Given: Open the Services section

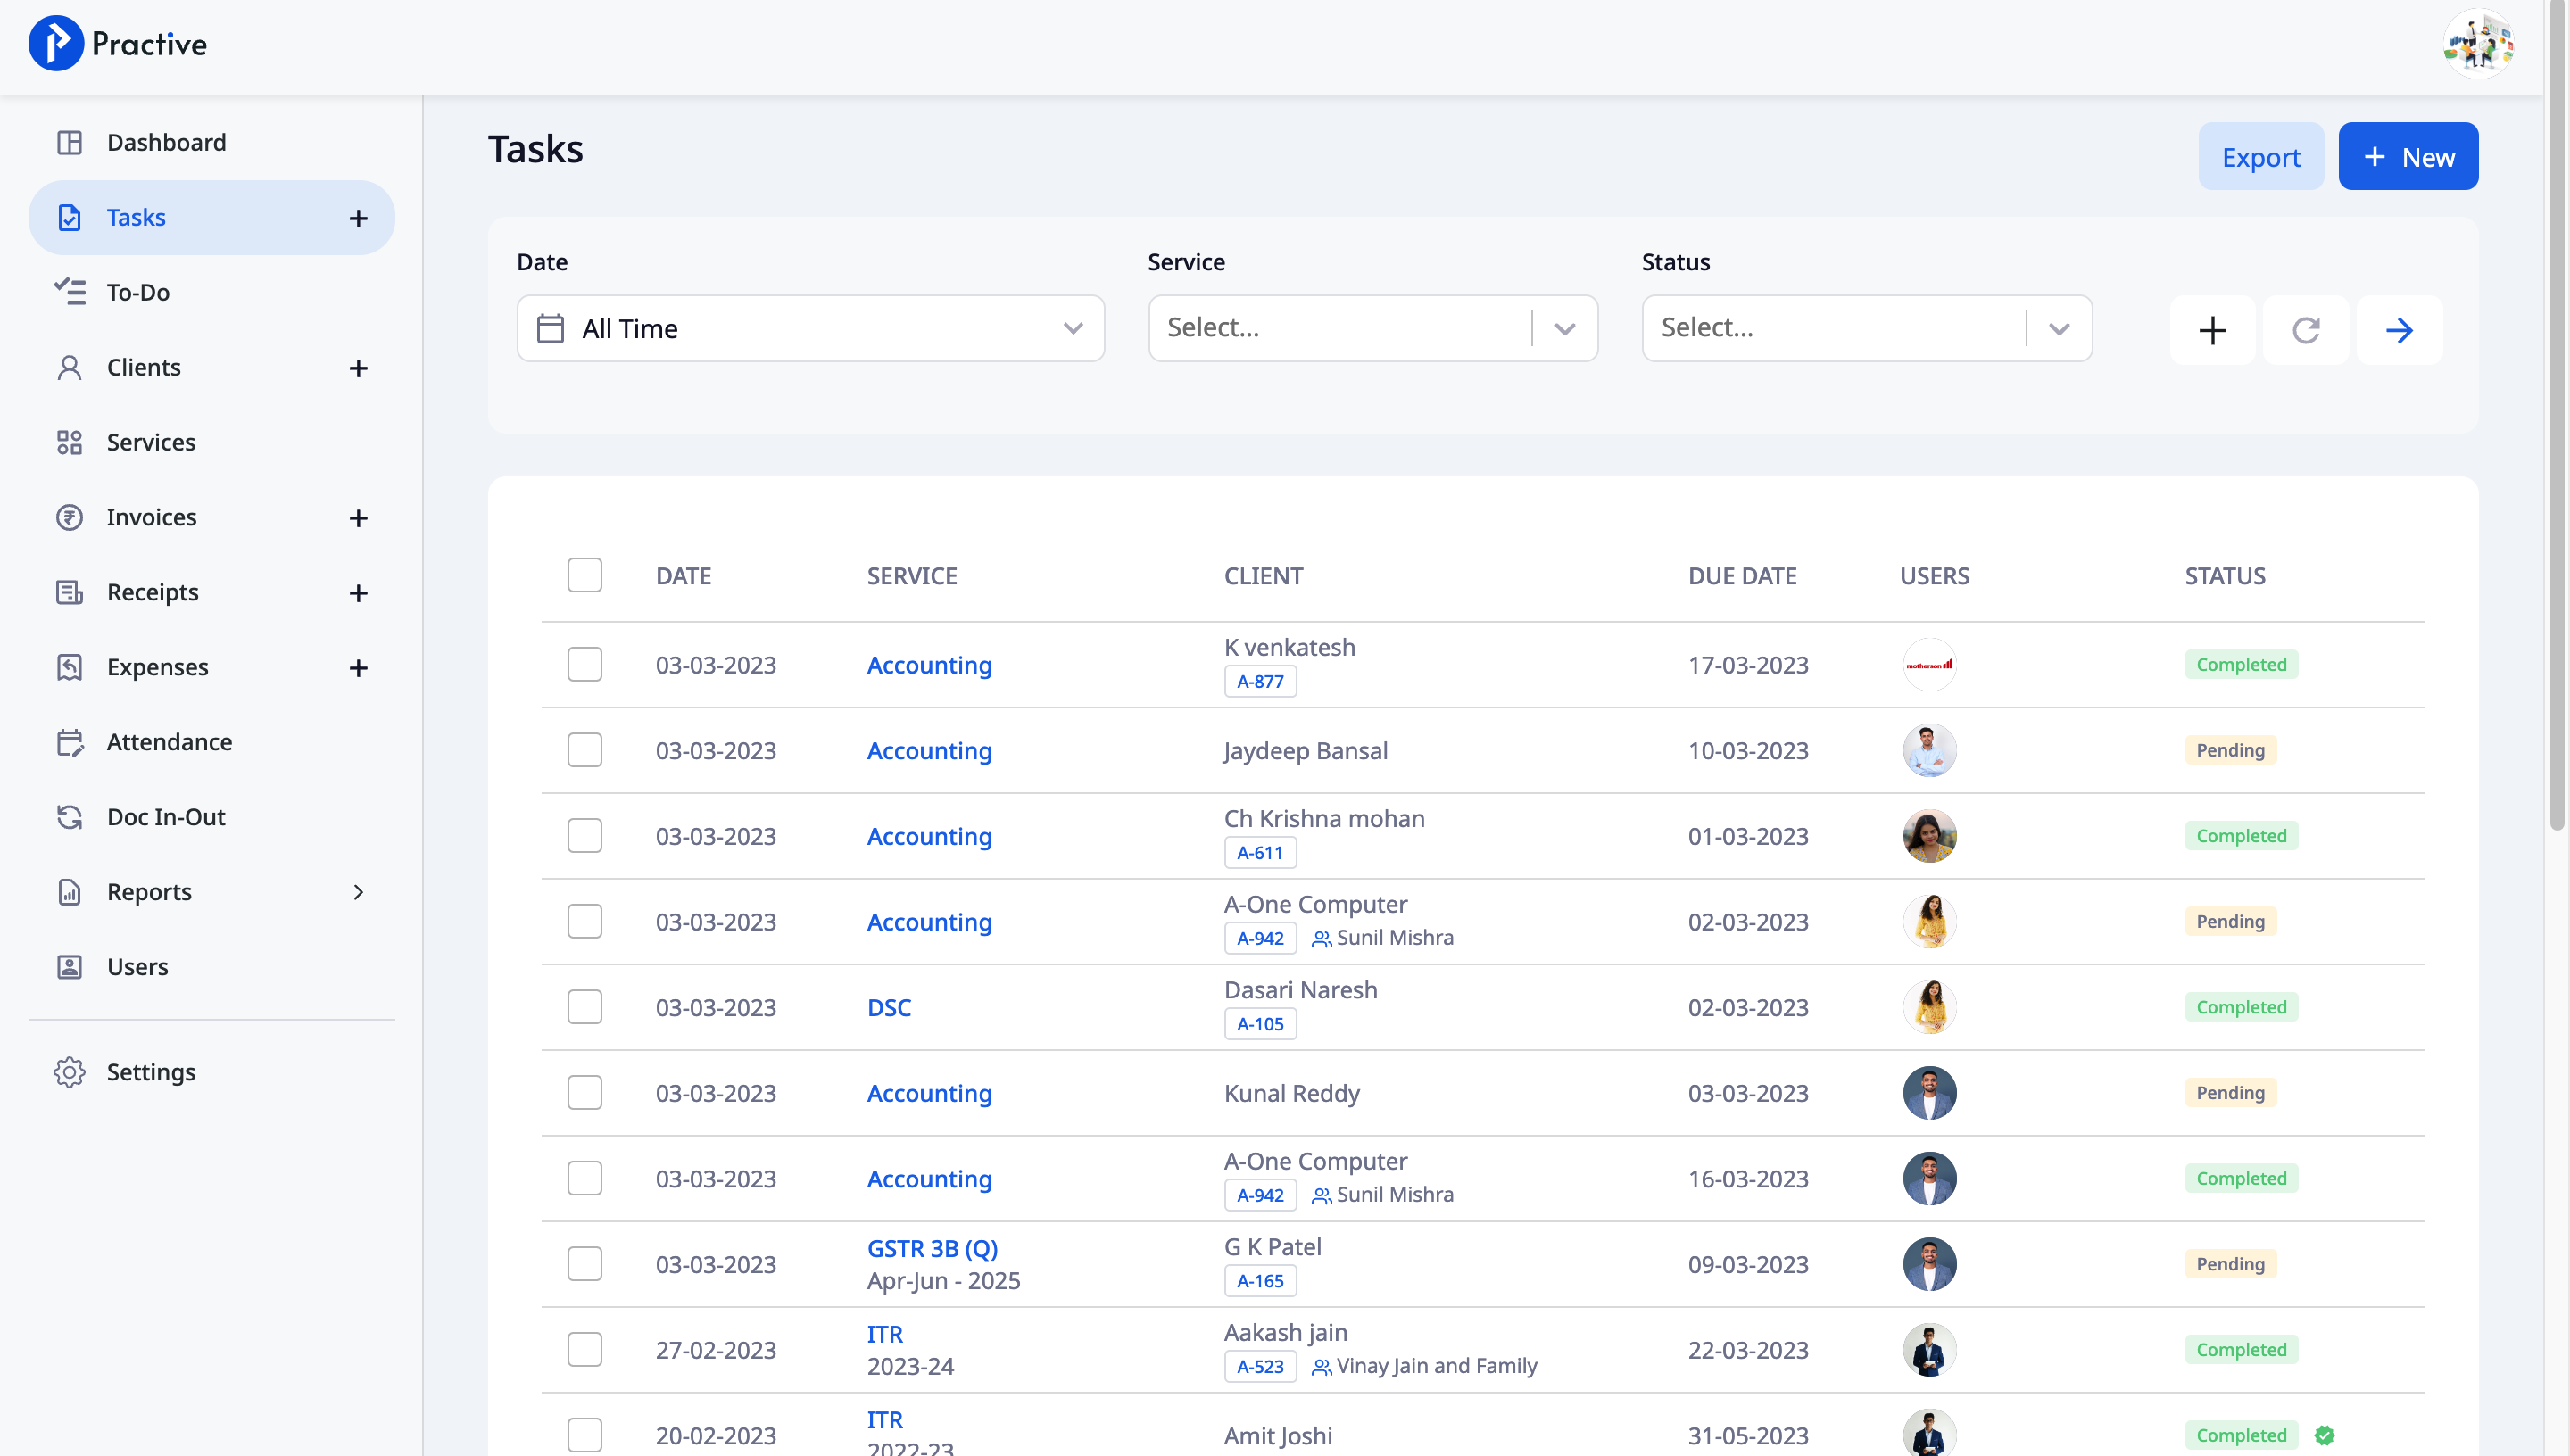Looking at the screenshot, I should click(x=151, y=442).
